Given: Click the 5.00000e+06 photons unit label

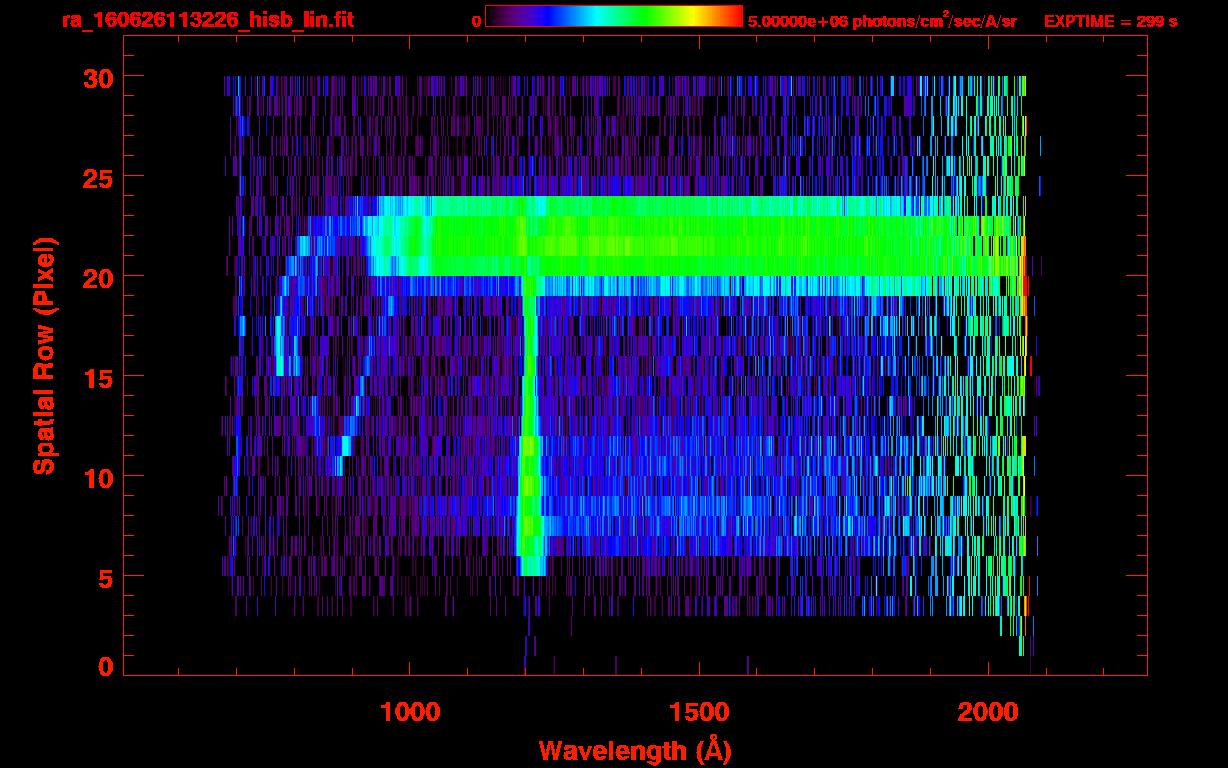Looking at the screenshot, I should tap(882, 21).
